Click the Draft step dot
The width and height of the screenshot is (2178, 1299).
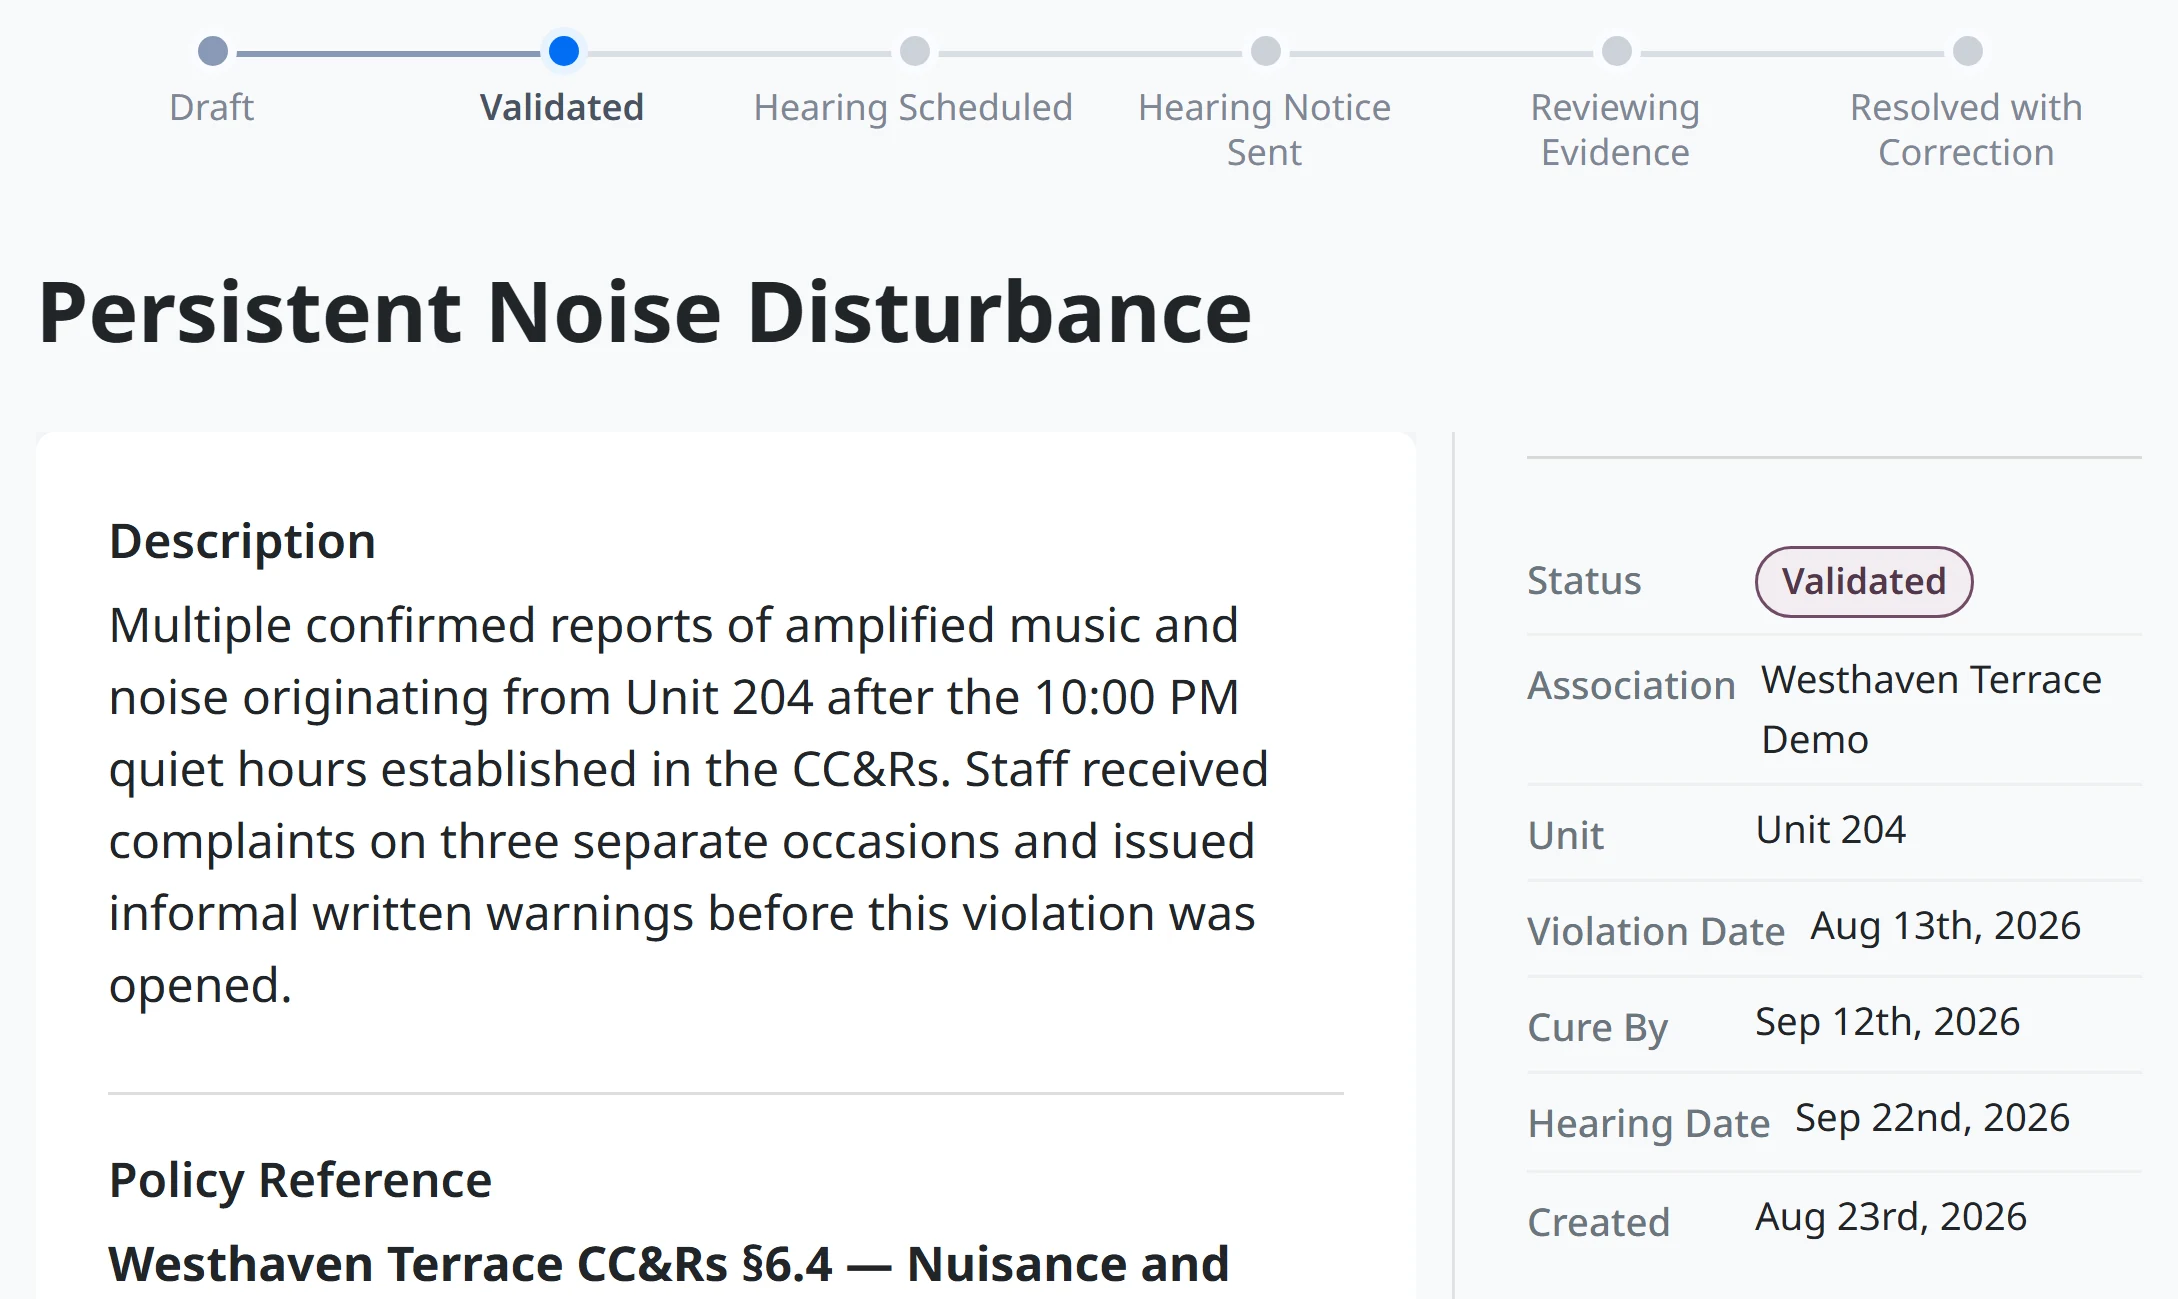coord(212,51)
